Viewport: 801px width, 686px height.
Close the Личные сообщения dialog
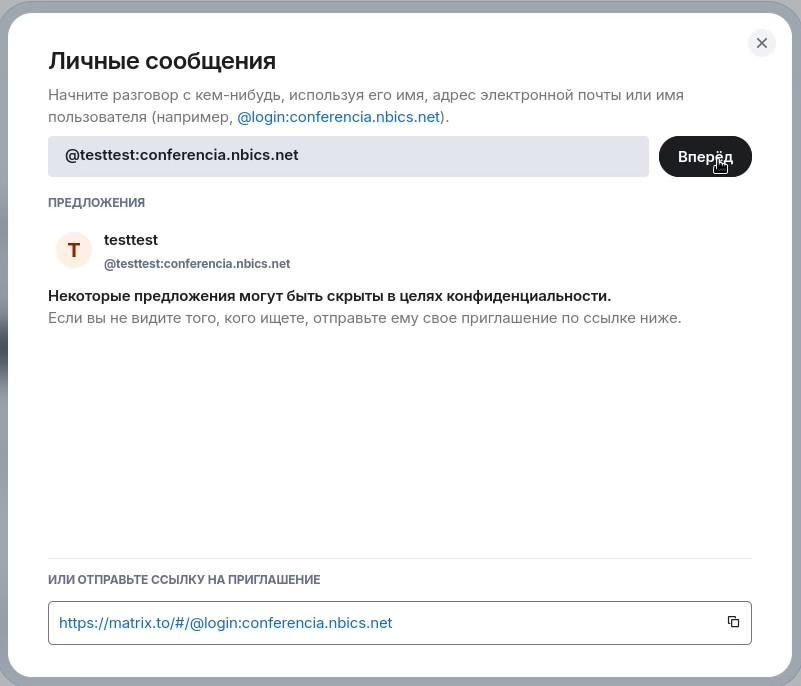762,43
